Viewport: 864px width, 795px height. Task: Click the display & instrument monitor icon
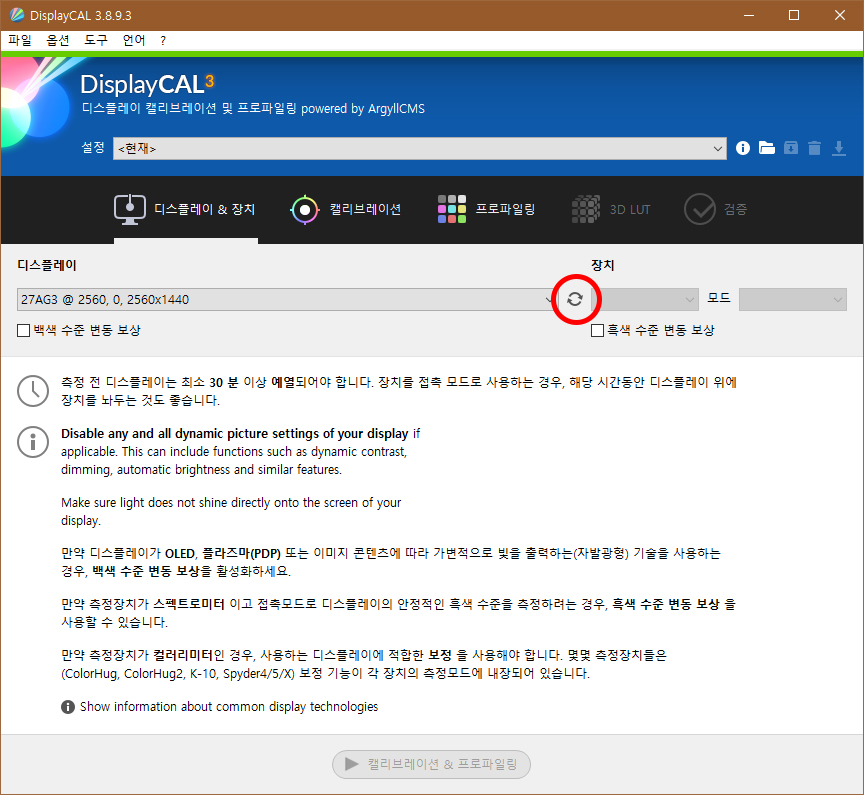point(130,209)
